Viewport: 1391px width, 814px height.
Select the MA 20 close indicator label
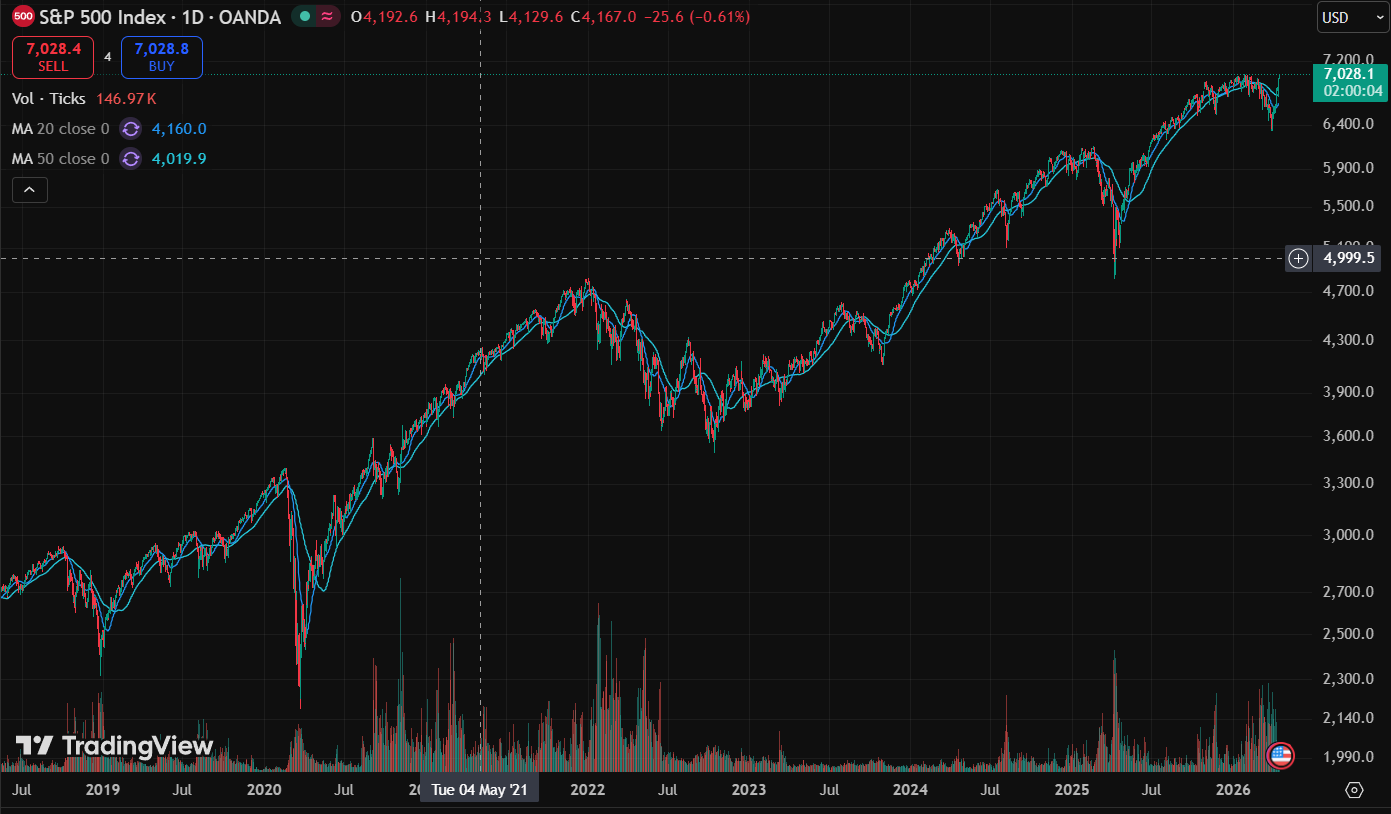coord(61,129)
